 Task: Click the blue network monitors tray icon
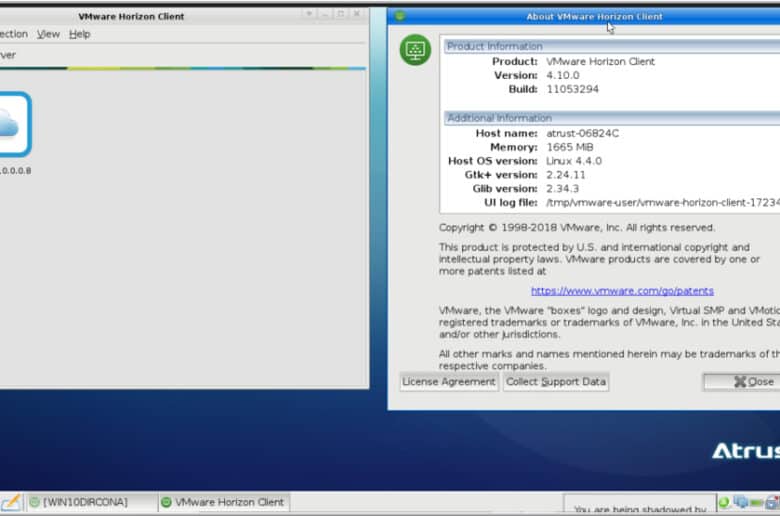[741, 502]
